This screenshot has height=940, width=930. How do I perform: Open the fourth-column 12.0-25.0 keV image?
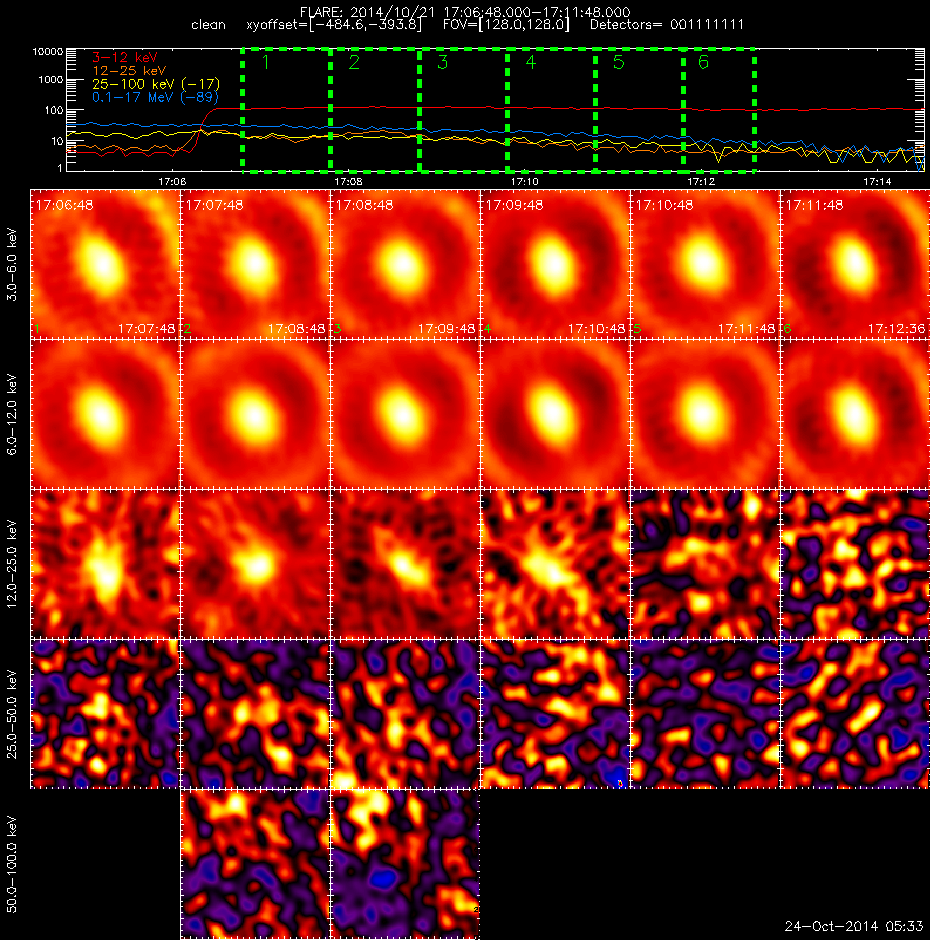tap(555, 564)
